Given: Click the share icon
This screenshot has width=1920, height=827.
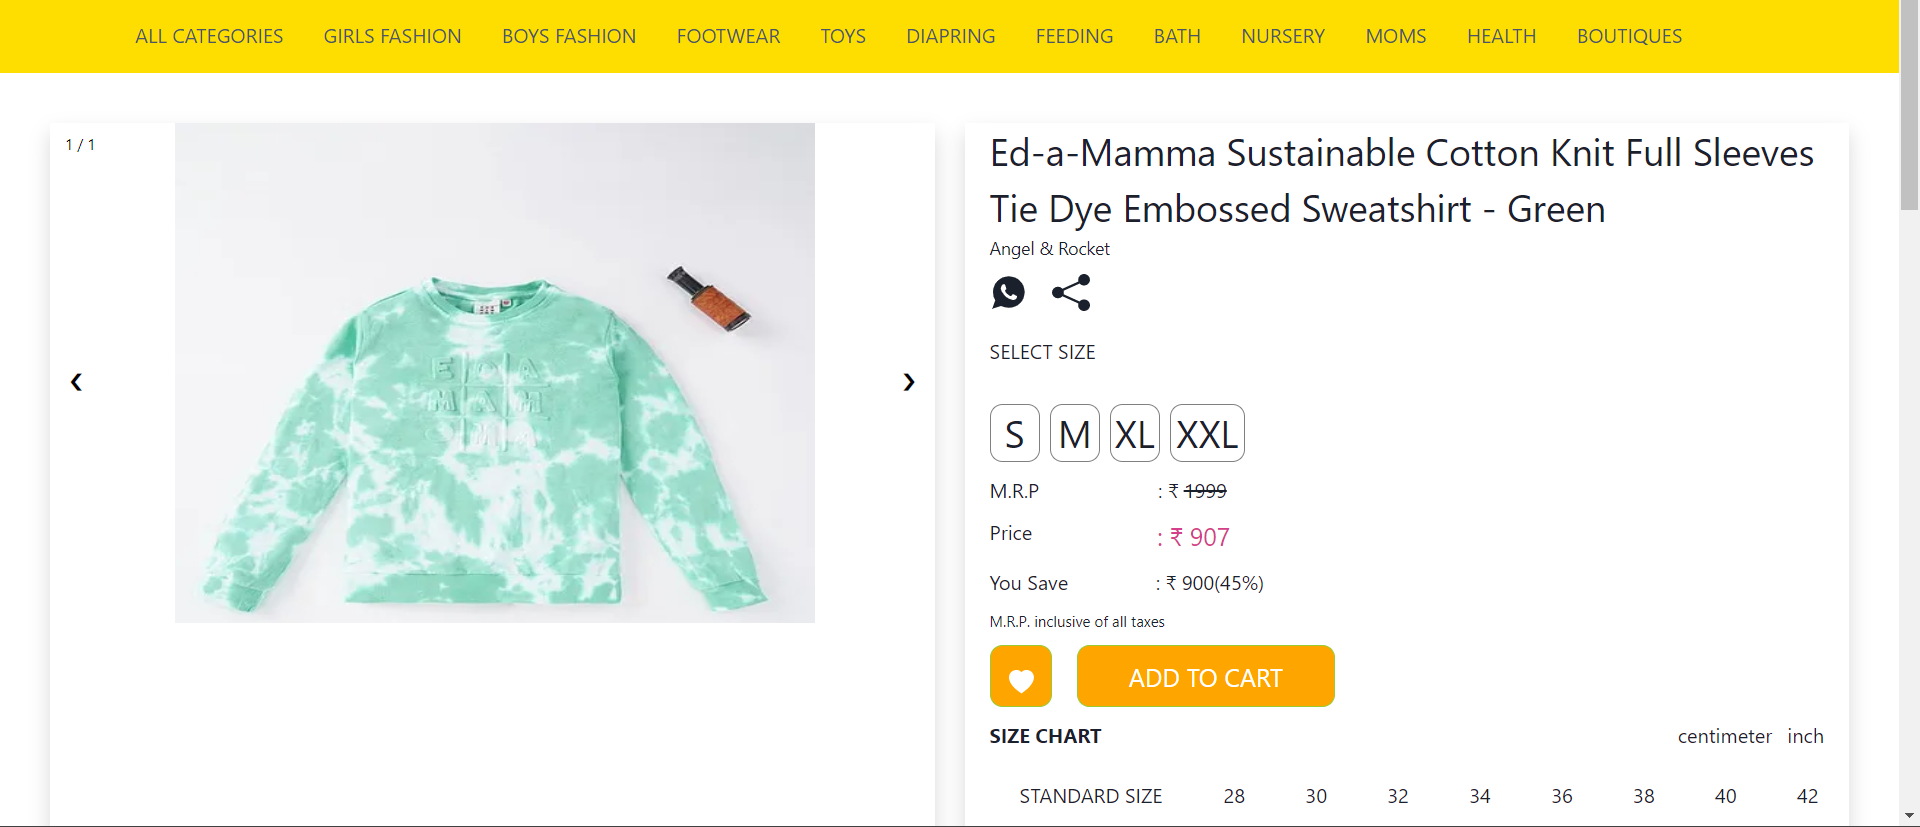Looking at the screenshot, I should pyautogui.click(x=1071, y=293).
